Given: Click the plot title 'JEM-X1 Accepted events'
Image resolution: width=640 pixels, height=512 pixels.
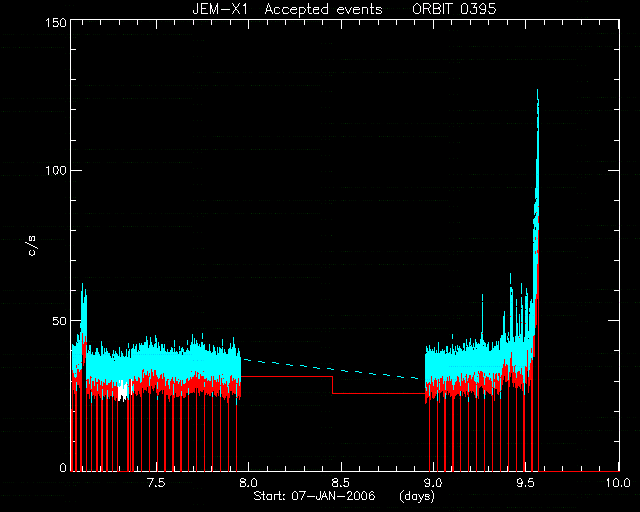Looking at the screenshot, I should click(x=287, y=9).
